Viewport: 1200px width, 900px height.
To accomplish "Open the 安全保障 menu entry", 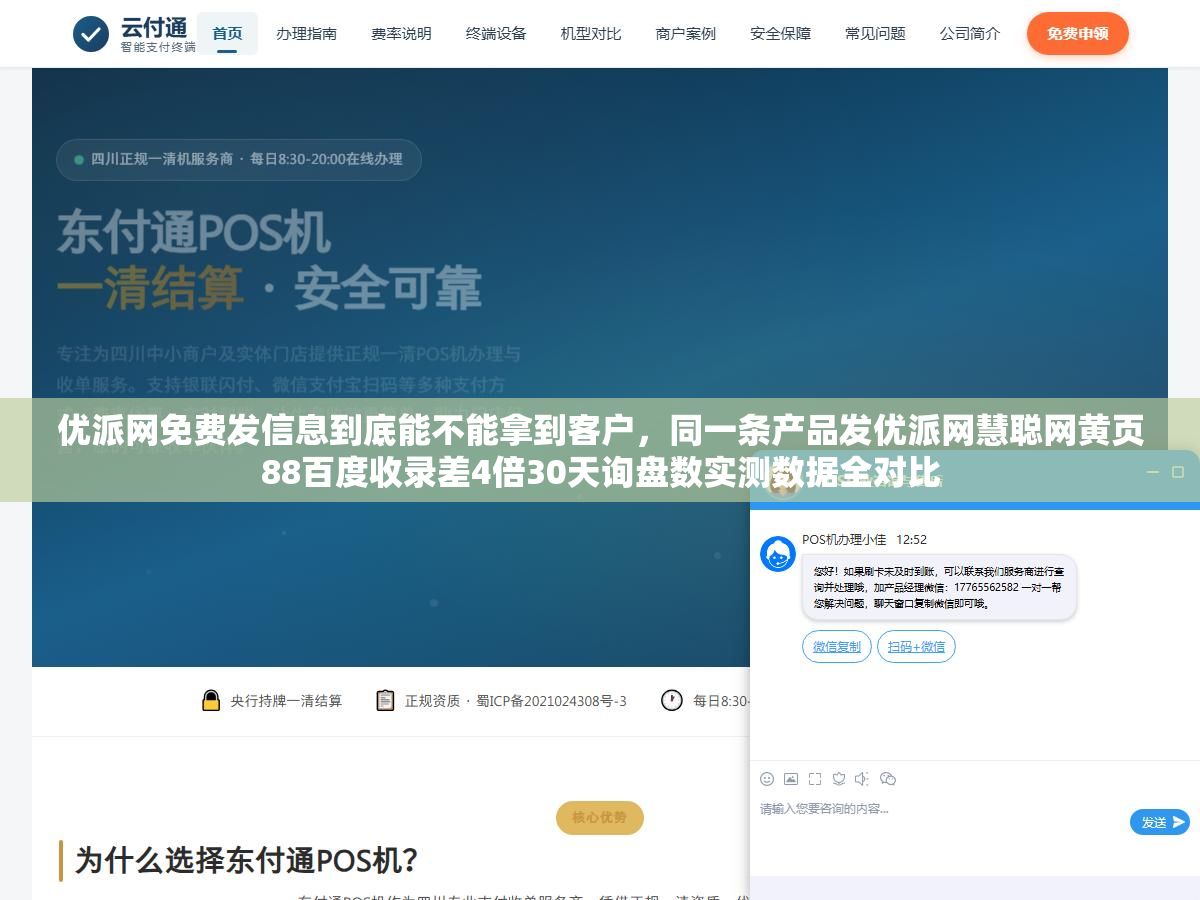I will click(x=781, y=33).
